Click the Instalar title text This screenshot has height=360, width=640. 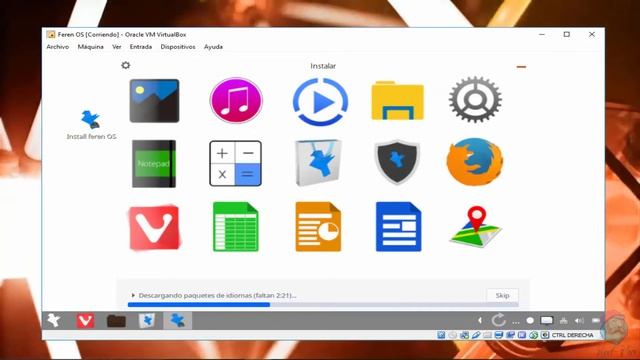[323, 66]
